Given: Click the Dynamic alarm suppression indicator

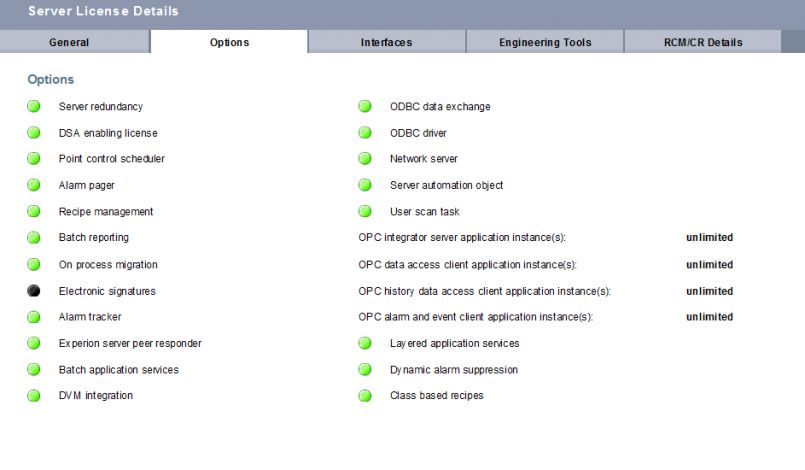Looking at the screenshot, I should 365,369.
